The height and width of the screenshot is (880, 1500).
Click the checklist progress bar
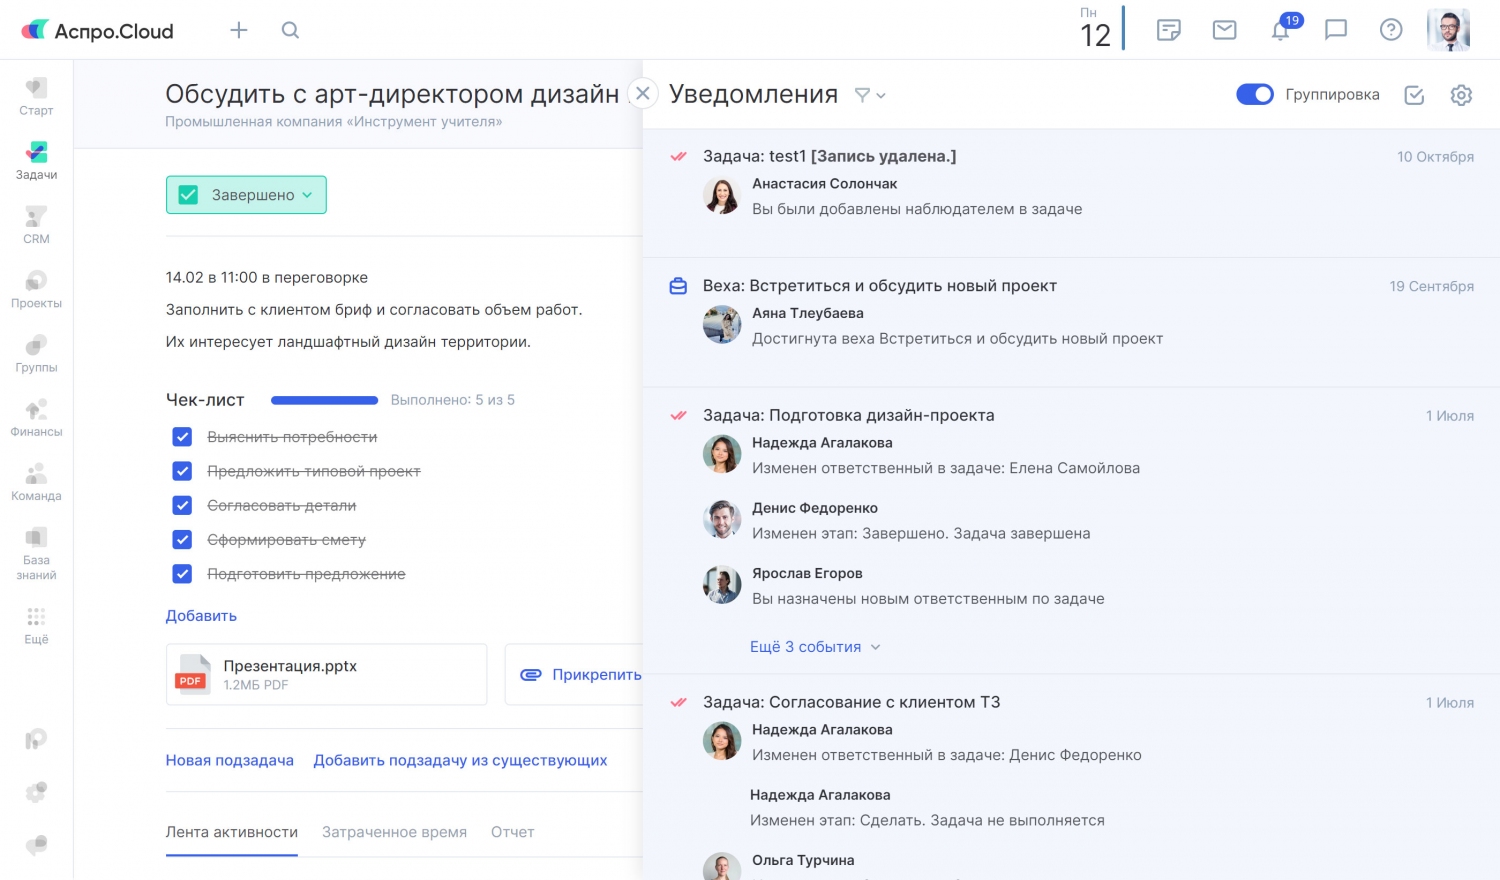click(324, 400)
